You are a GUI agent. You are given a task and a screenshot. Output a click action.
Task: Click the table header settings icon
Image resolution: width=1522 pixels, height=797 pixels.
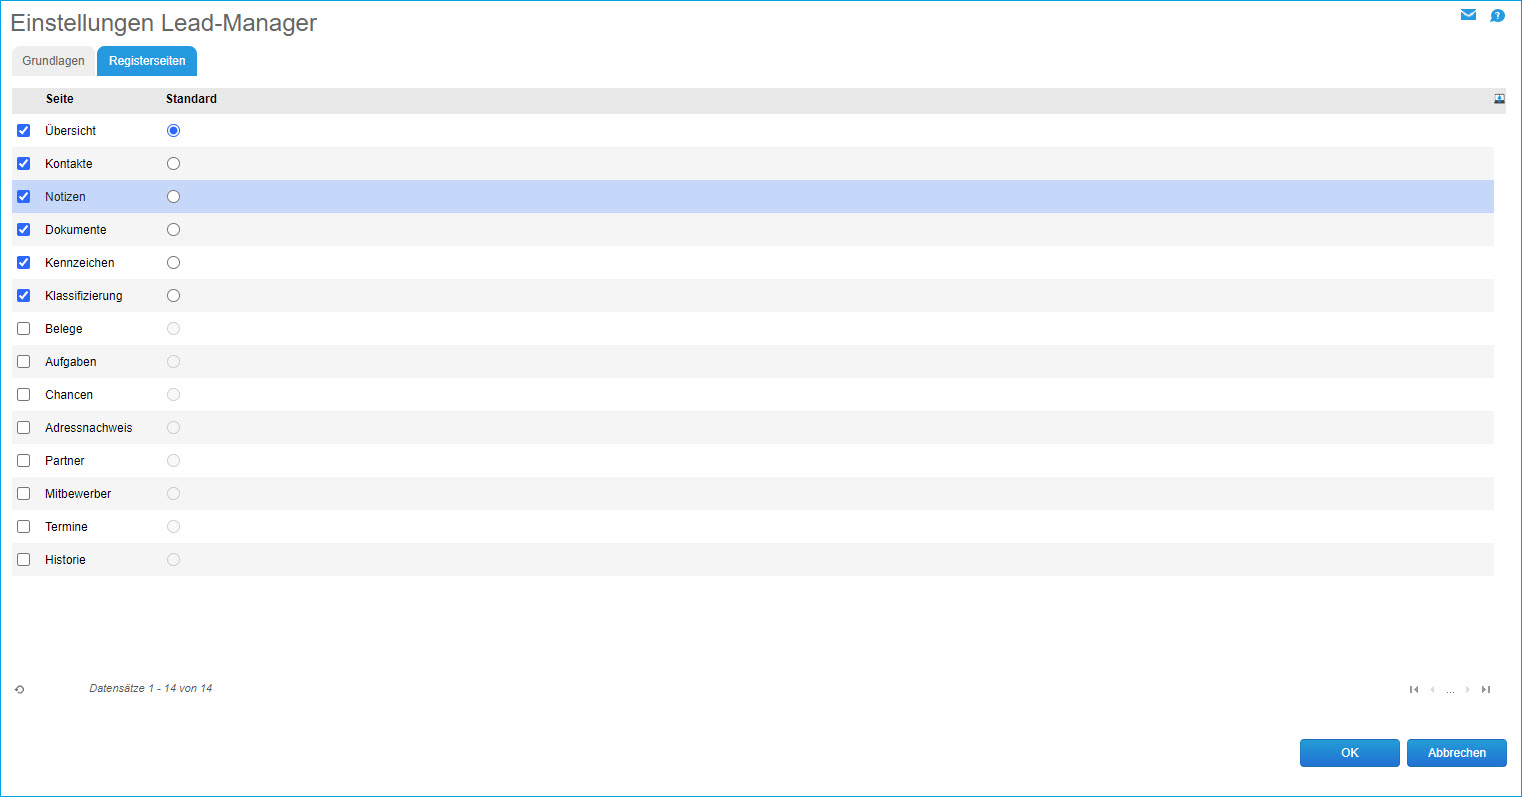pyautogui.click(x=1499, y=99)
